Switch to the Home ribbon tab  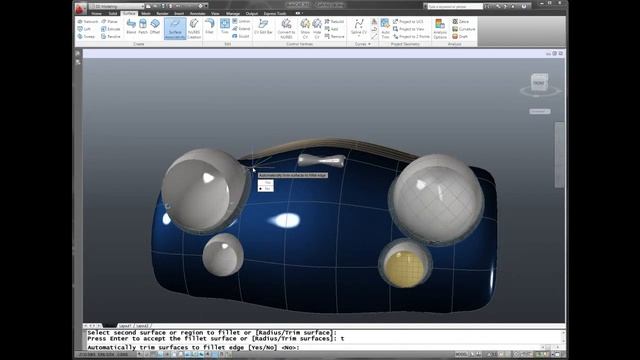(x=96, y=13)
